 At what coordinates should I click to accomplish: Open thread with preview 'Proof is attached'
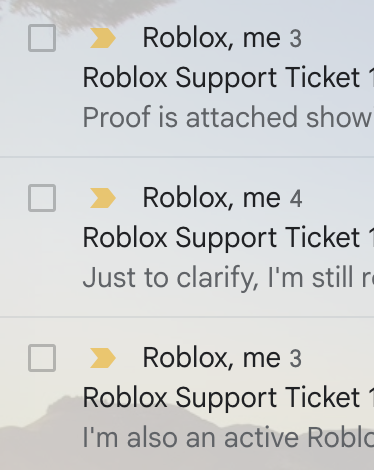point(187,77)
